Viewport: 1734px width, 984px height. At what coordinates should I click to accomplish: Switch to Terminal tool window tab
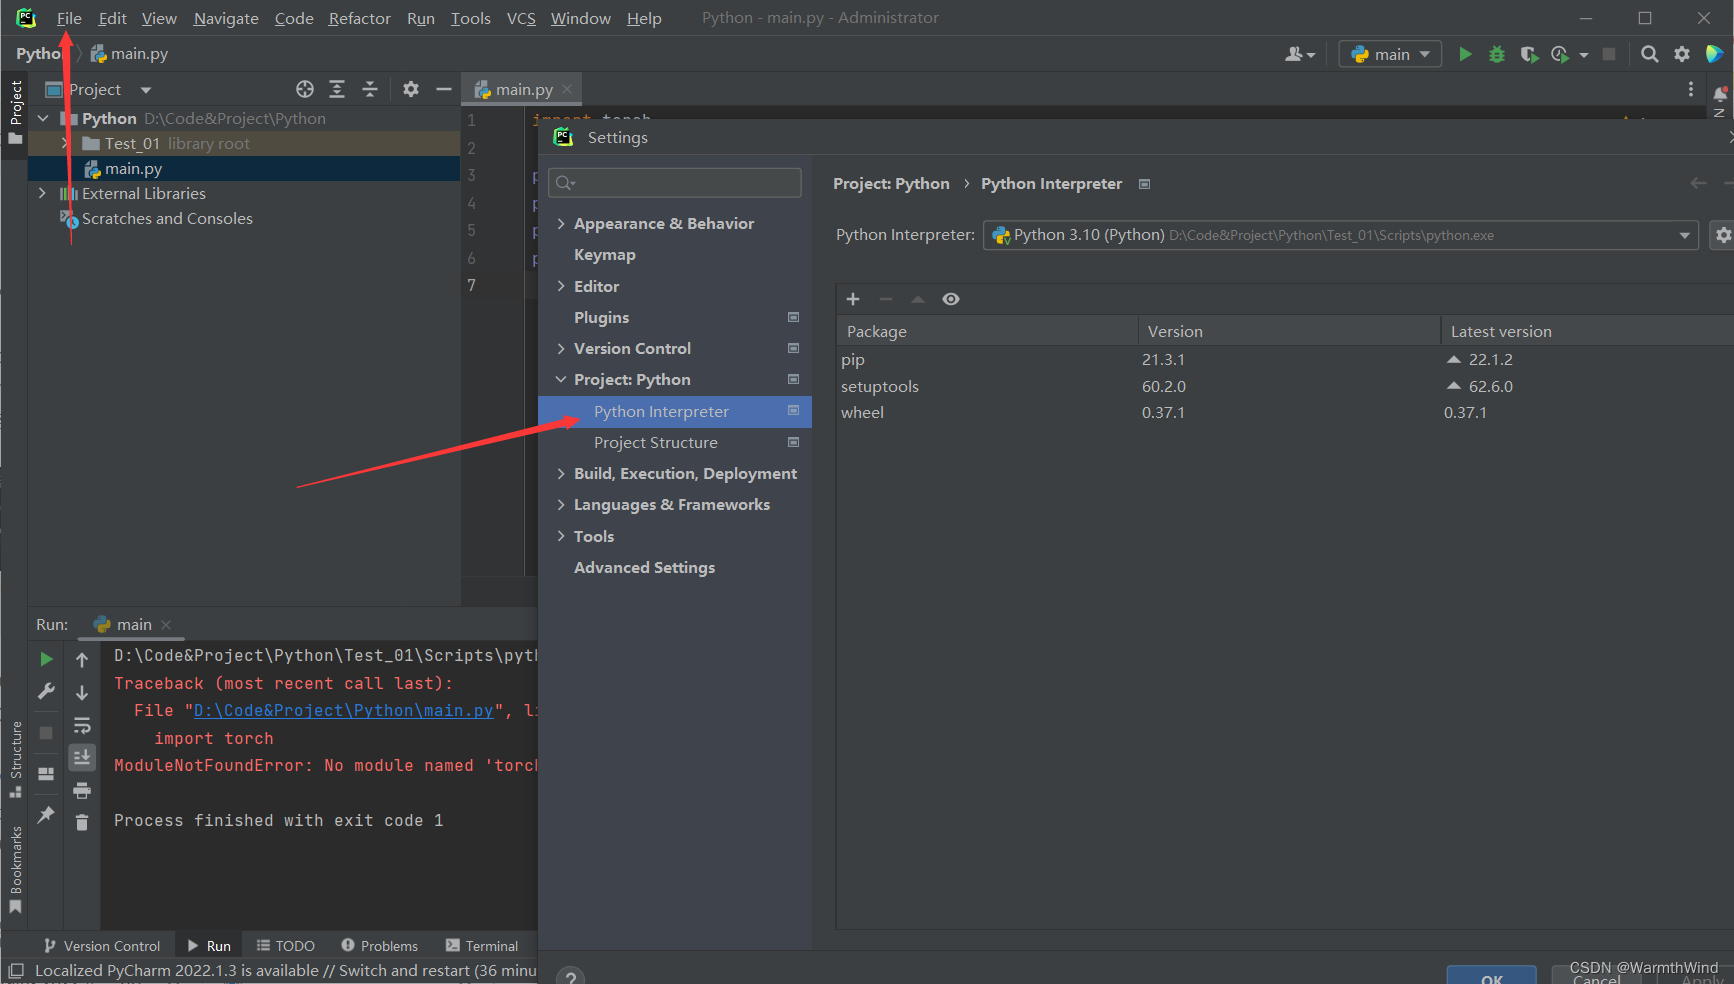point(482,946)
